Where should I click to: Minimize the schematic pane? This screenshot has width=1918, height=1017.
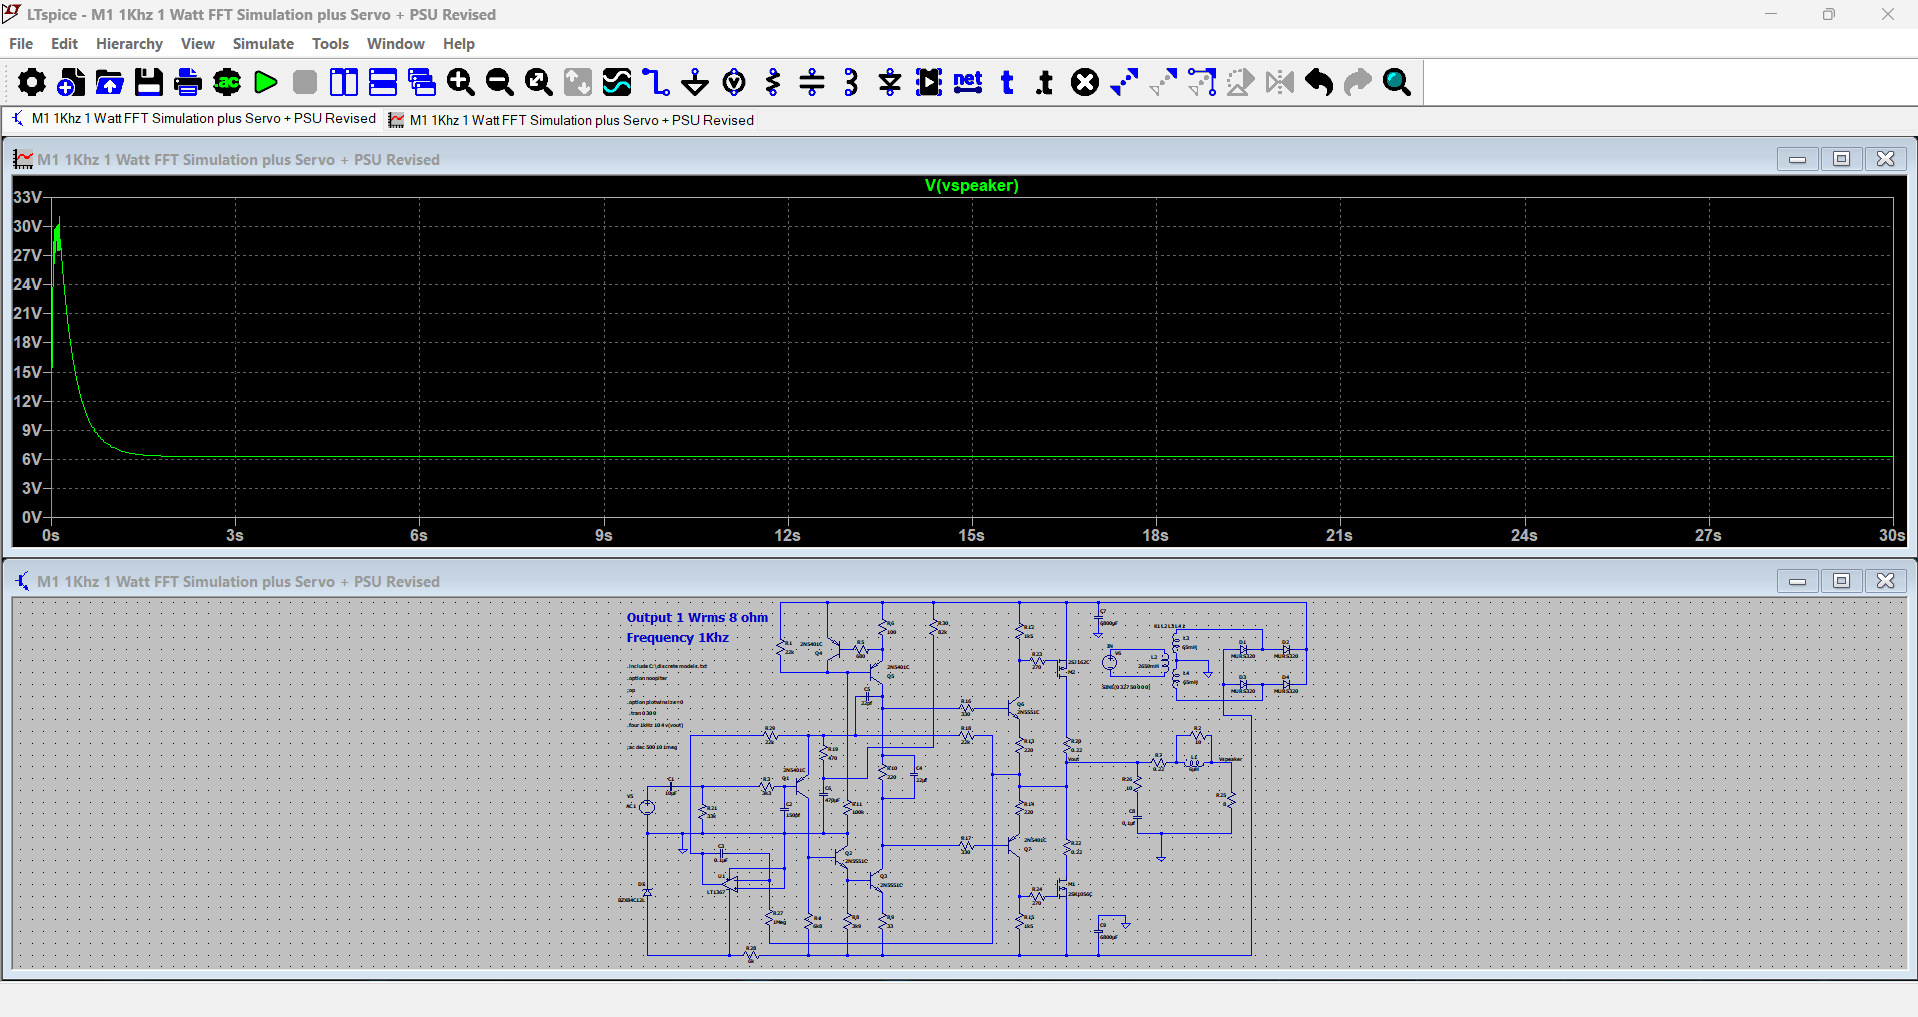click(x=1797, y=581)
